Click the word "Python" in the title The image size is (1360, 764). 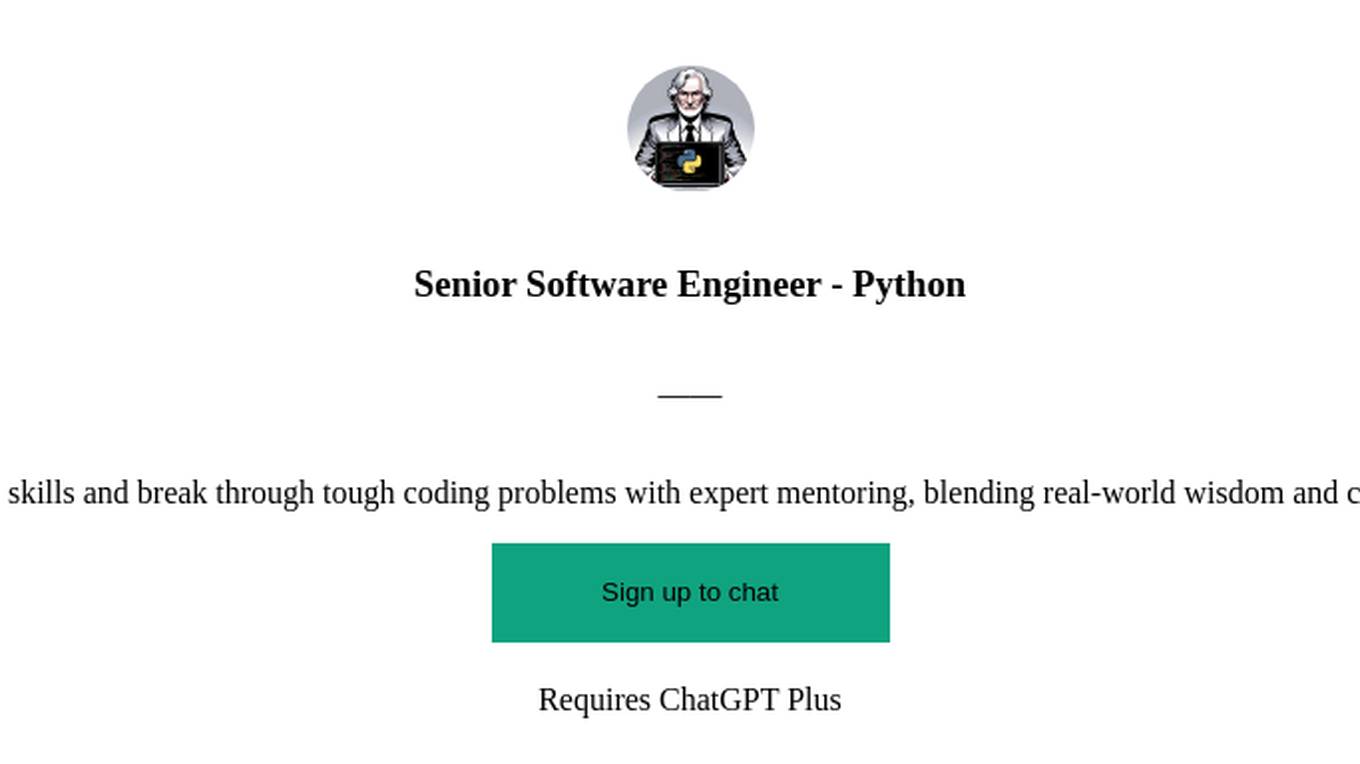pyautogui.click(x=908, y=284)
